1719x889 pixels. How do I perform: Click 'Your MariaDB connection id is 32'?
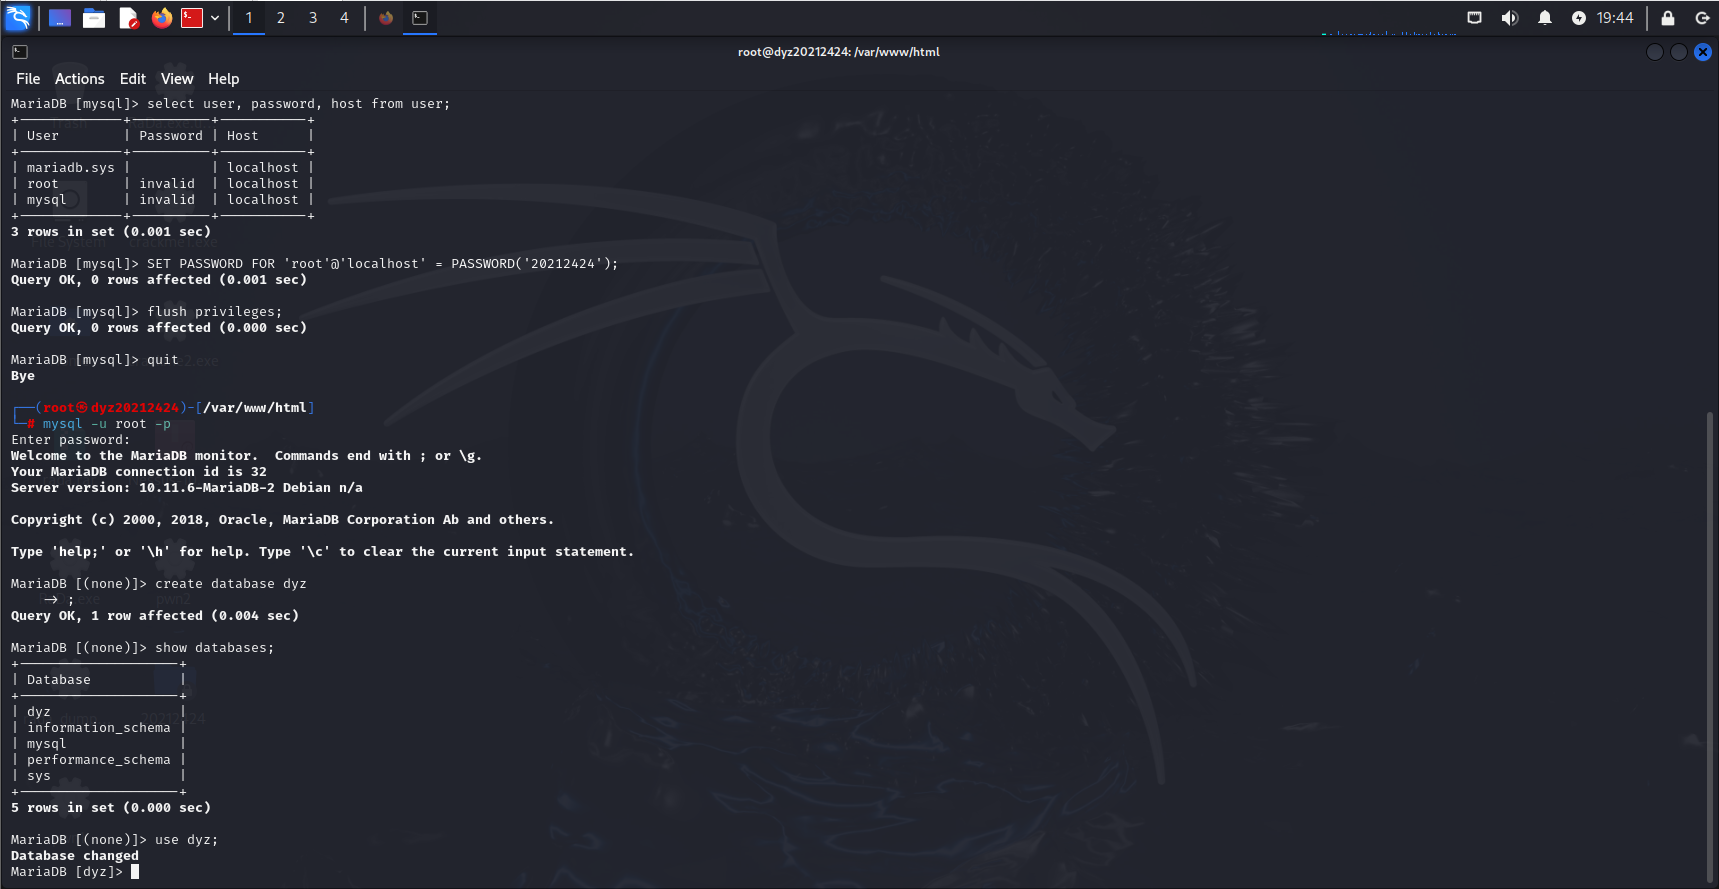(x=139, y=472)
